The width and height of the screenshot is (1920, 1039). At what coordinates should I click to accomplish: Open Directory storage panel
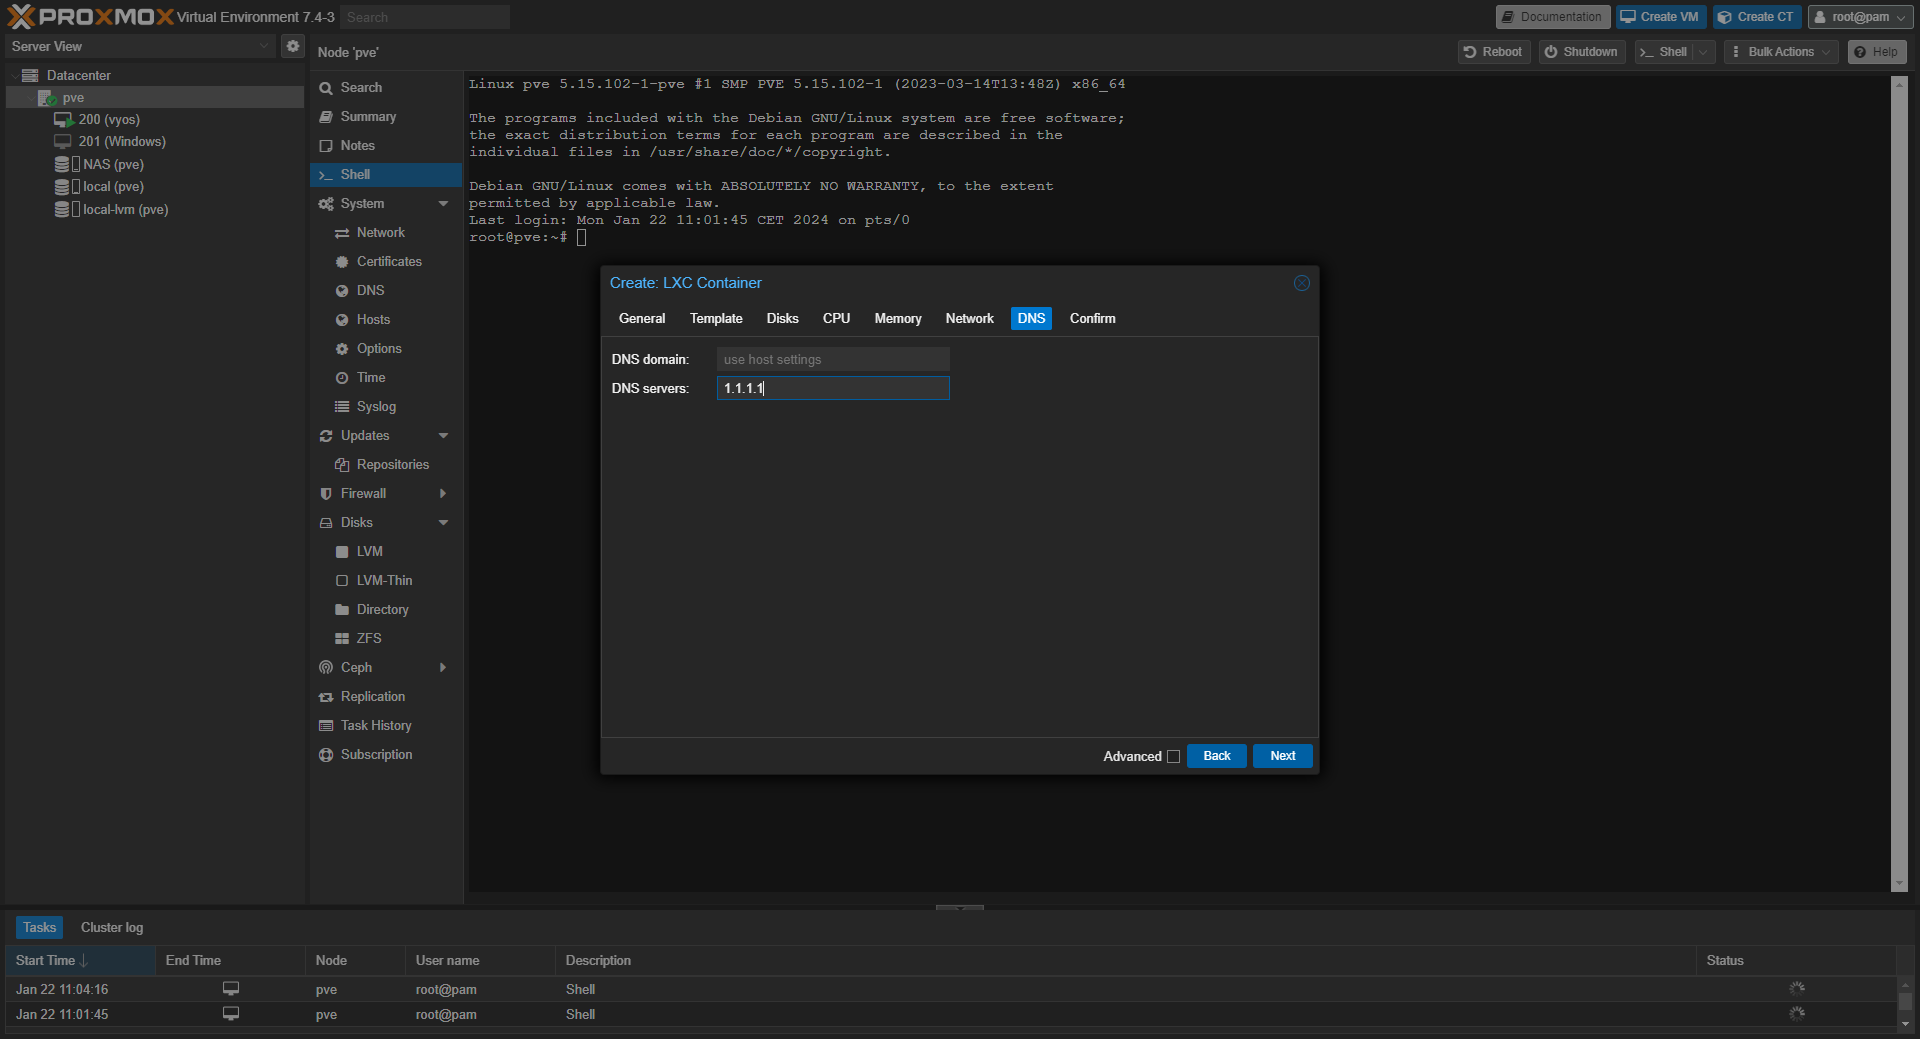pos(386,609)
